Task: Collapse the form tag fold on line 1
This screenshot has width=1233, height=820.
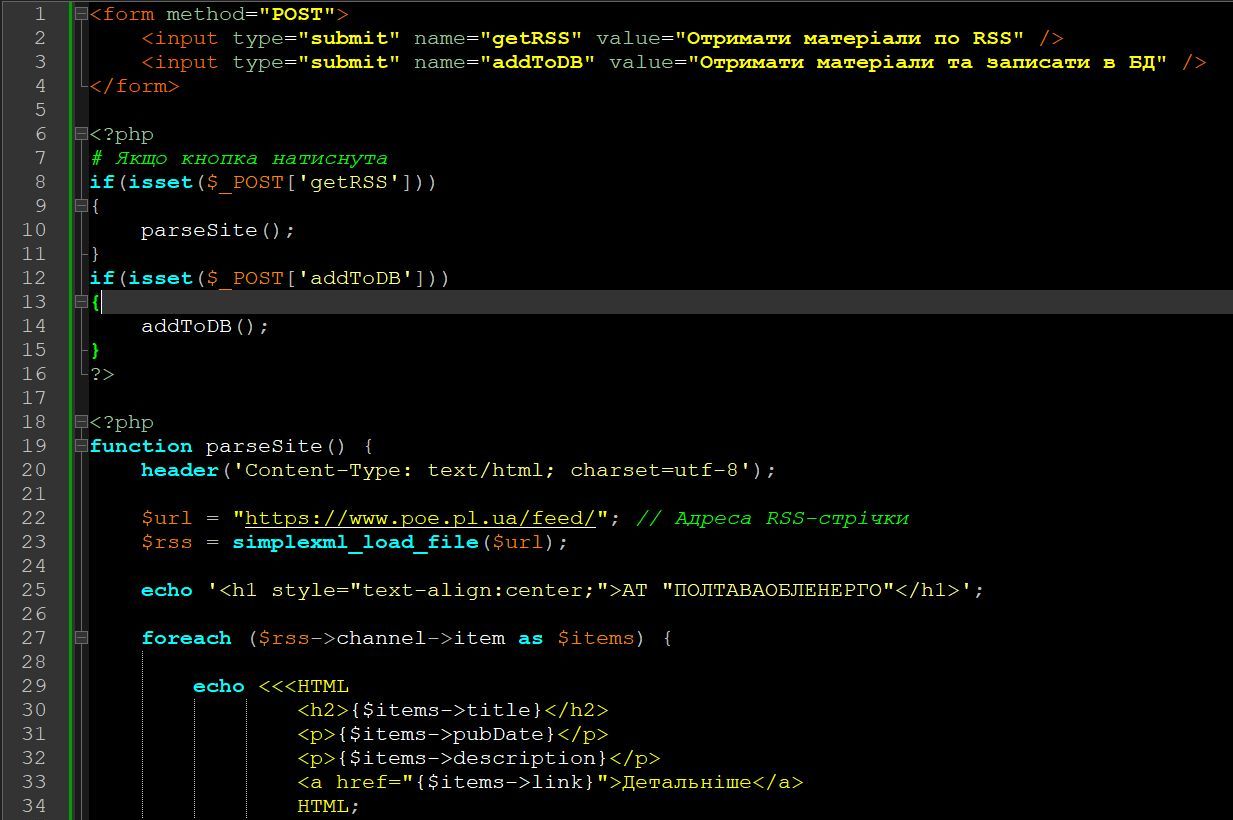Action: pyautogui.click(x=81, y=14)
